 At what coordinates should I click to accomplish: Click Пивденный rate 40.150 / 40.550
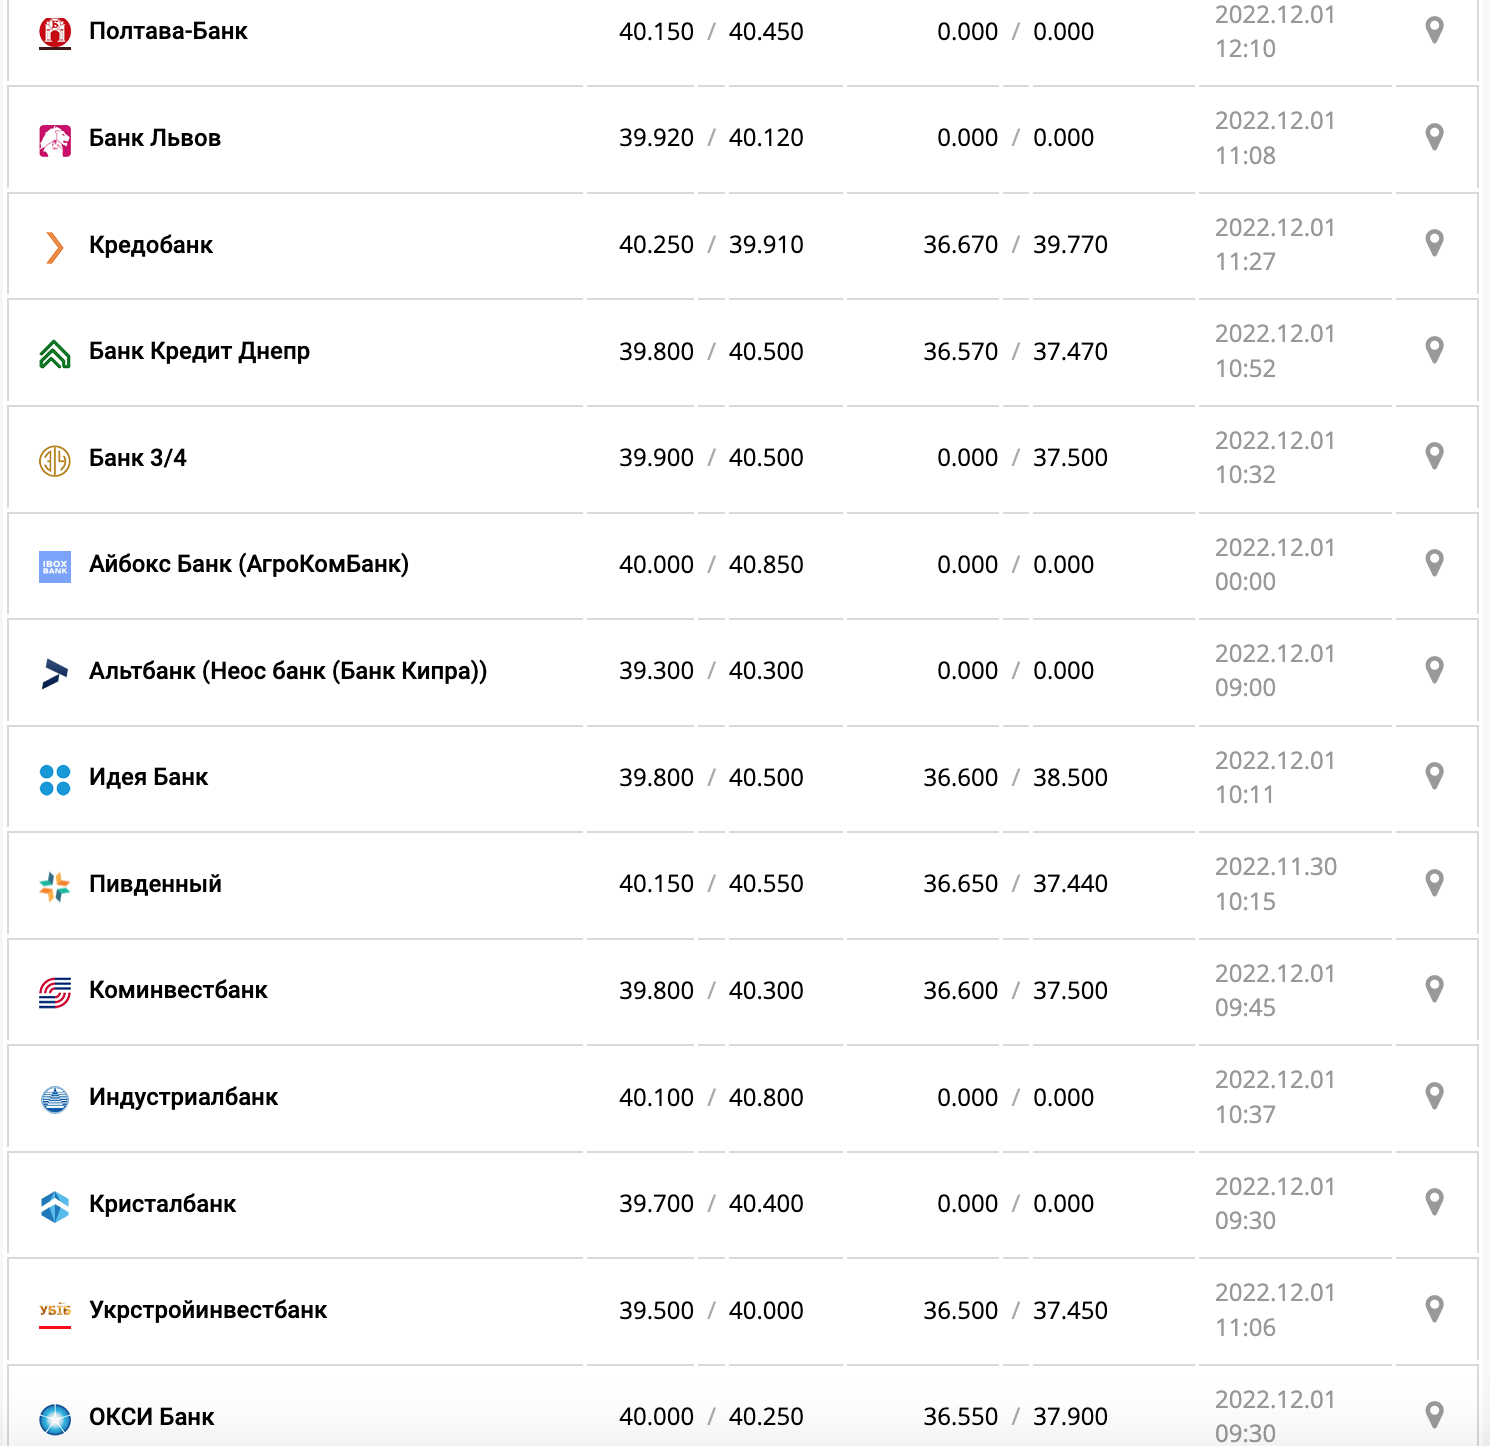[711, 884]
